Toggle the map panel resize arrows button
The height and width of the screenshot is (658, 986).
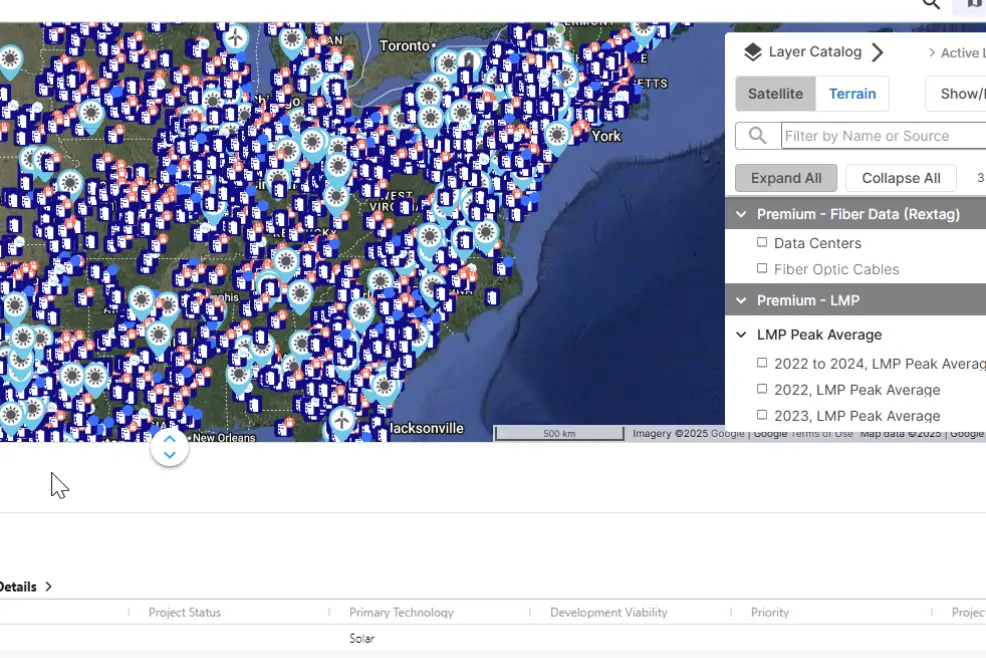170,447
